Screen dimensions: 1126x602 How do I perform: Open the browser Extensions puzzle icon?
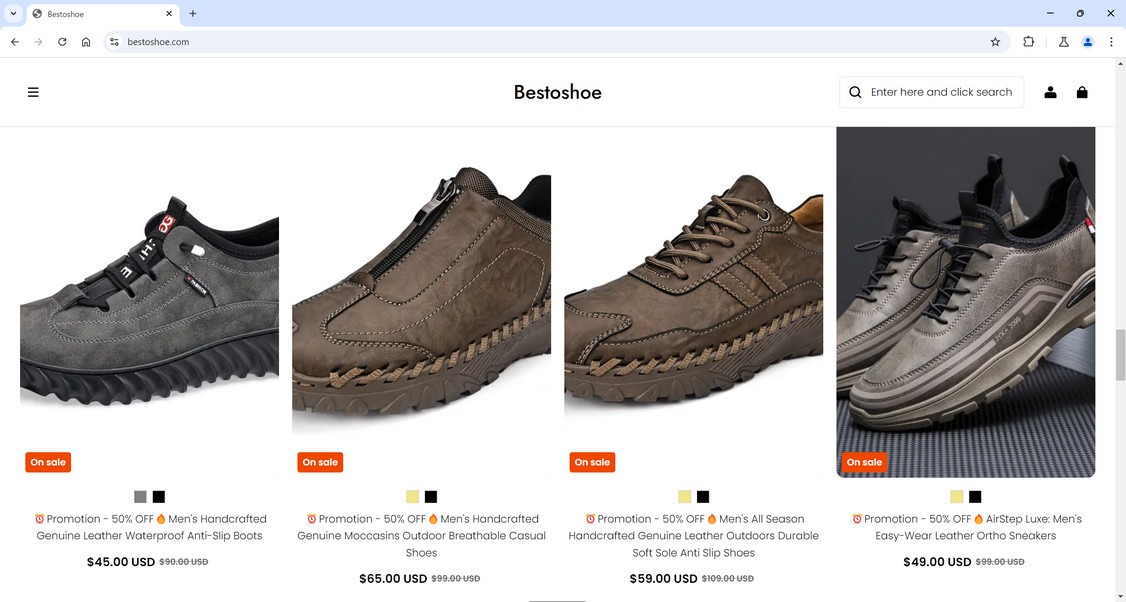1028,42
